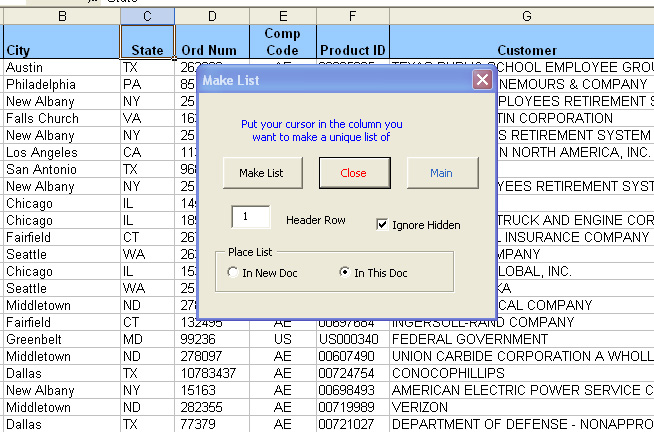Click the Make List button
This screenshot has height=432, width=654.
click(263, 173)
